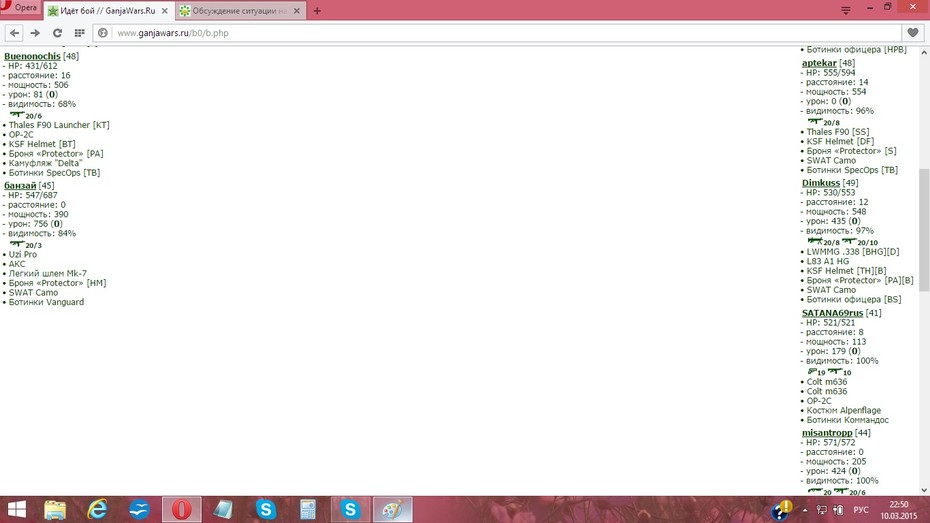930x523 pixels.
Task: Click aptekar weapon icon 20/8
Action: (x=815, y=122)
